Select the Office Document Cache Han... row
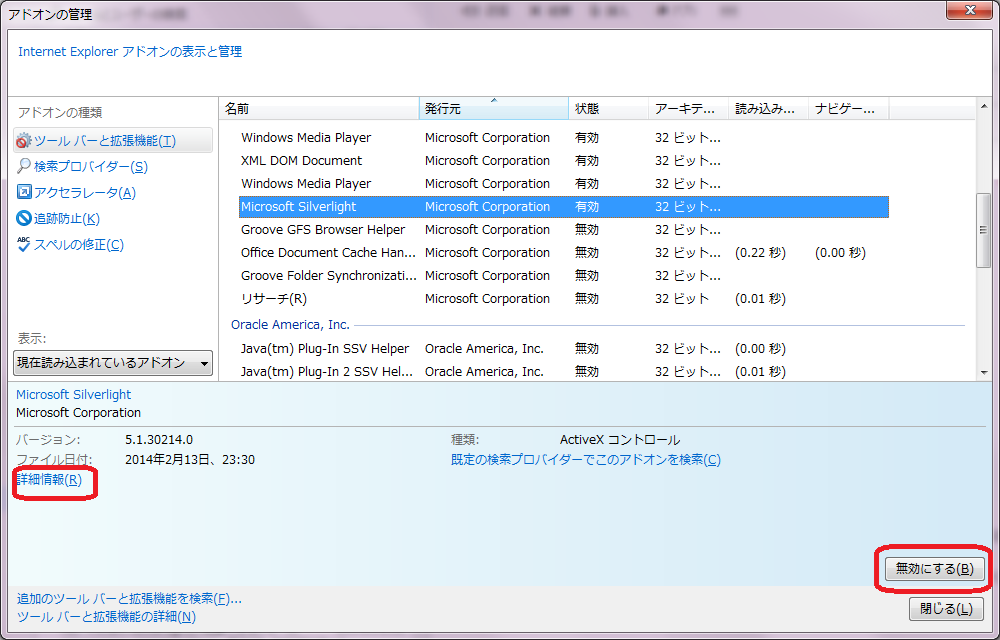This screenshot has height=640, width=1000. click(x=564, y=252)
